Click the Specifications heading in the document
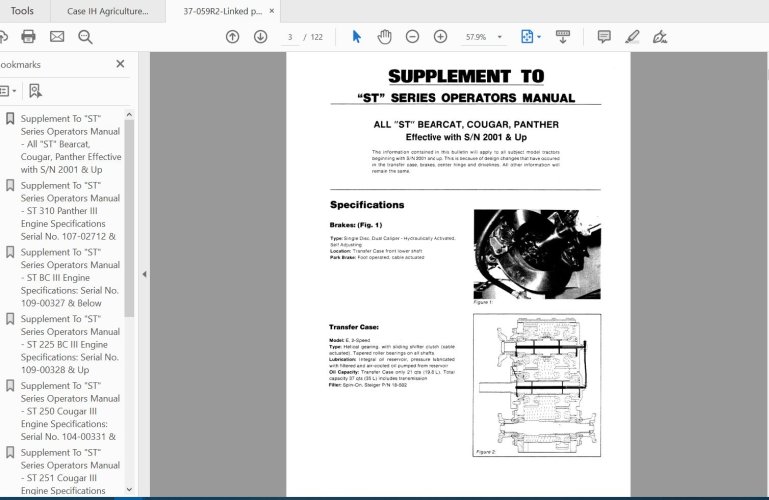This screenshot has width=769, height=500. [367, 204]
